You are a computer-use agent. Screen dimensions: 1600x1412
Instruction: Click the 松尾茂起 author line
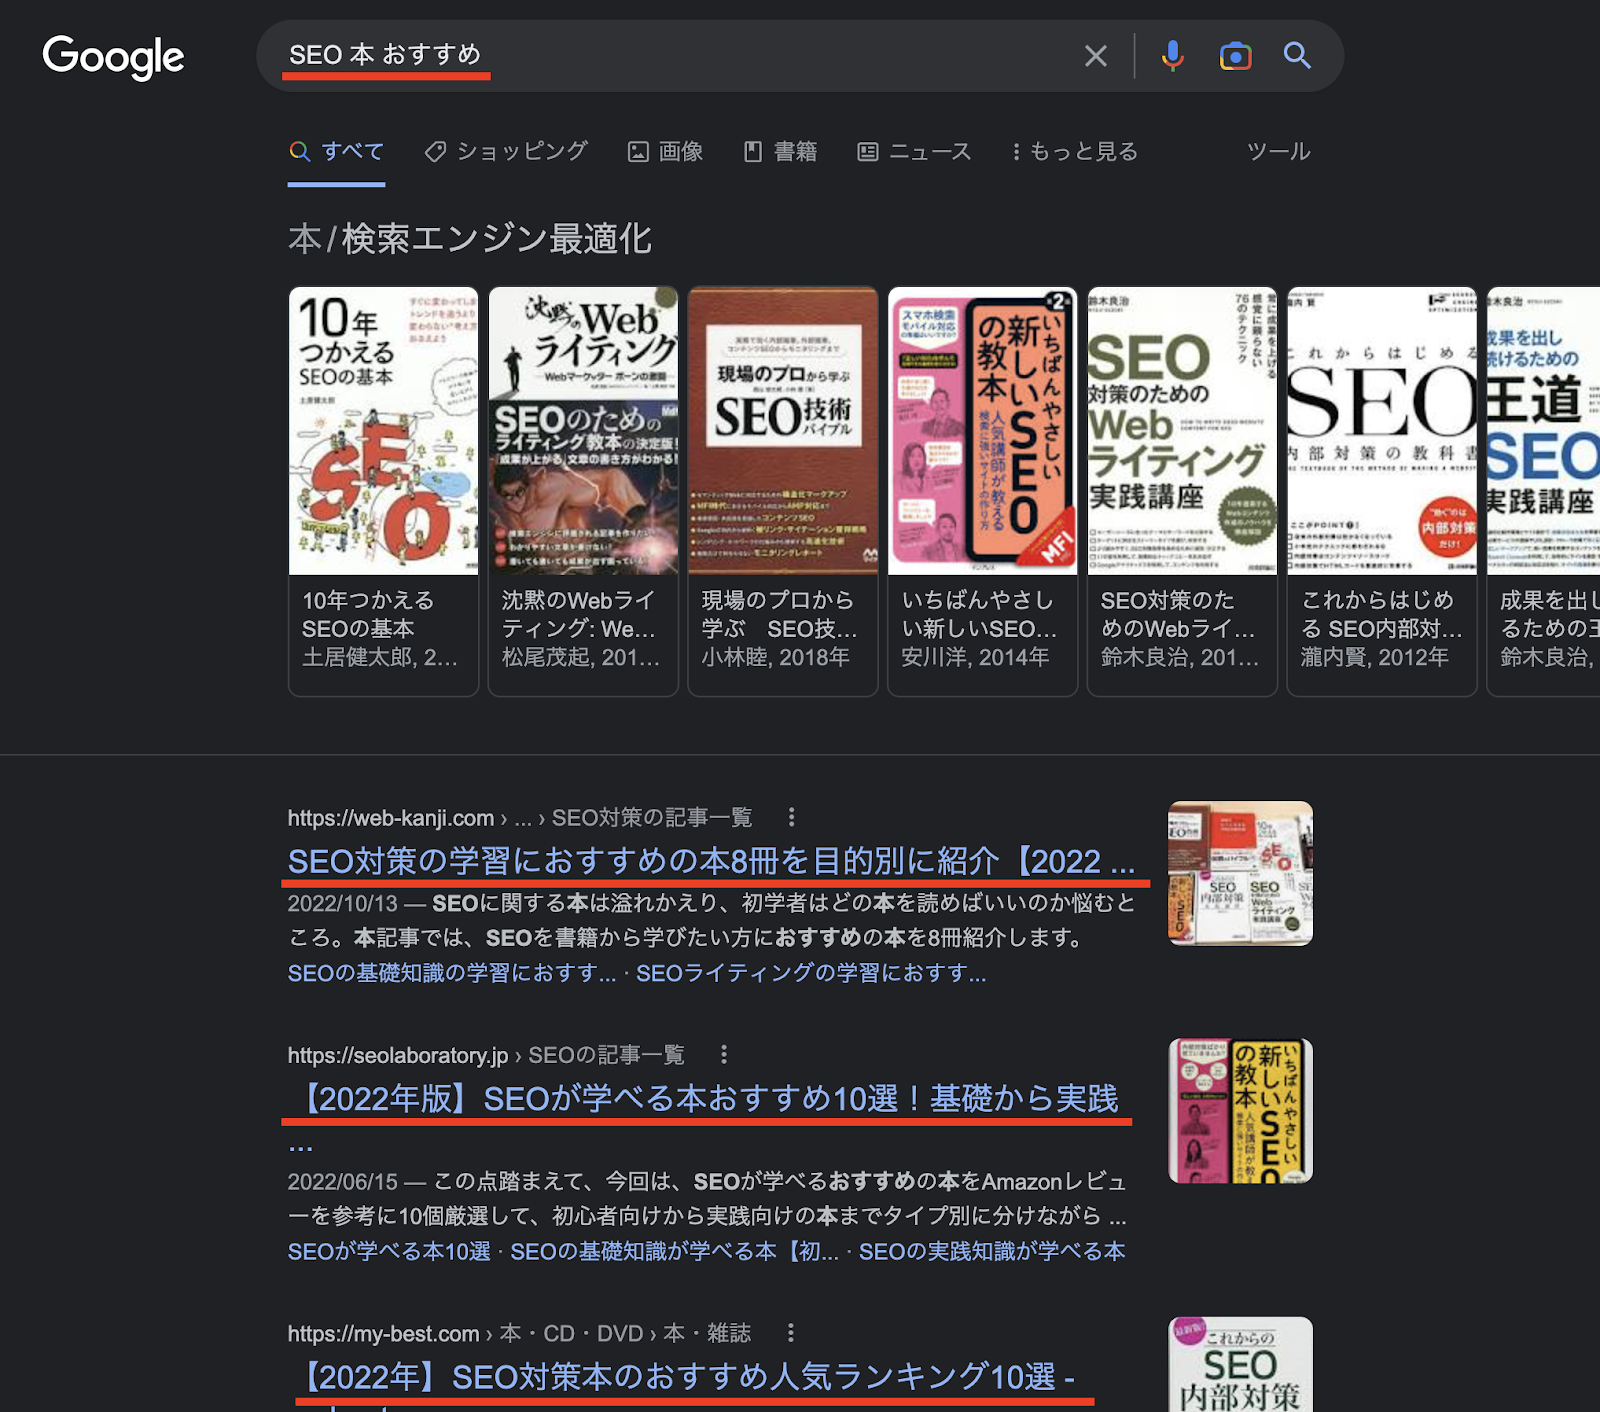coord(580,657)
